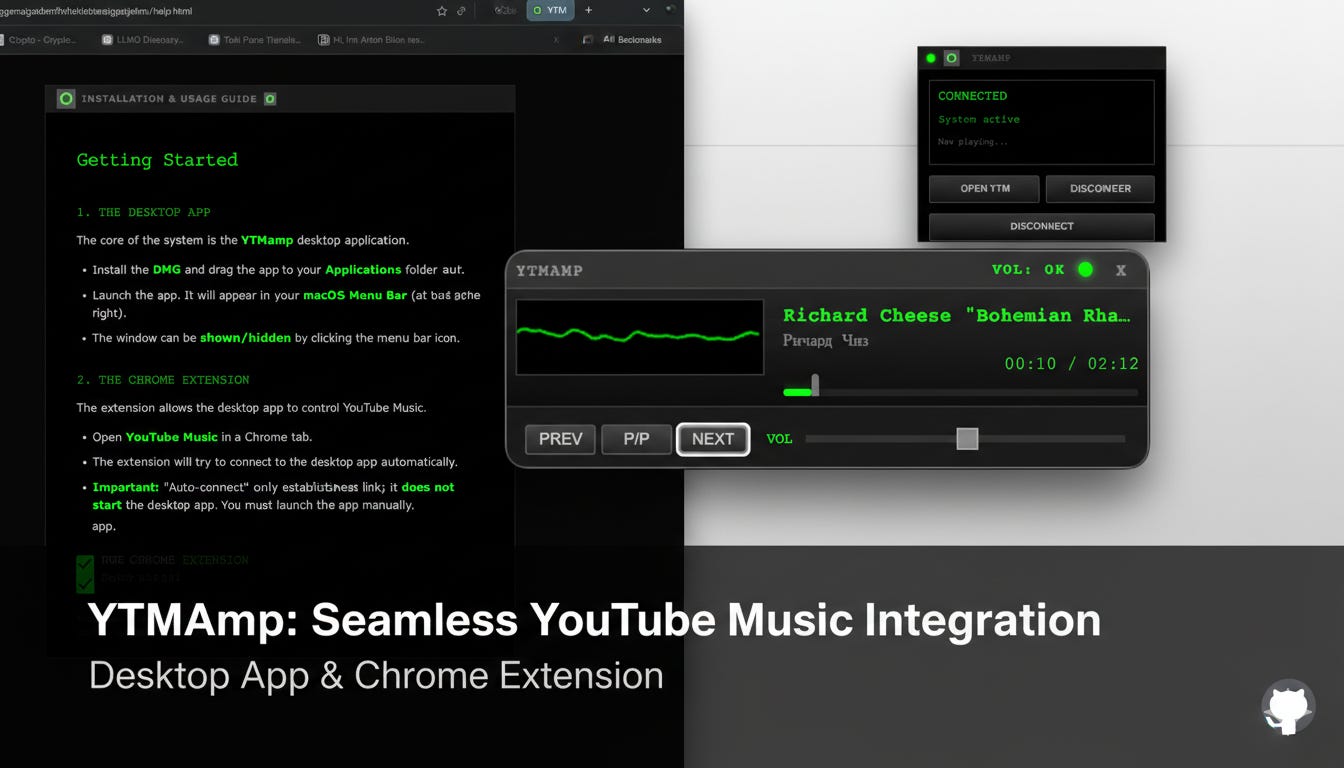
Task: Click green status dot in extension popup
Action: click(x=931, y=58)
